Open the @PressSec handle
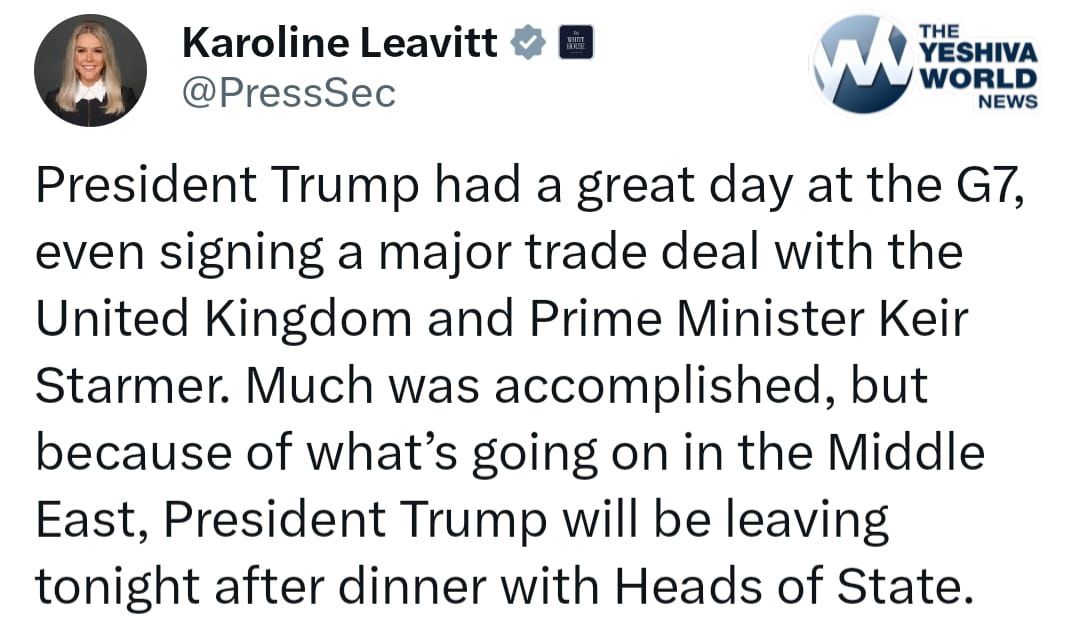The height and width of the screenshot is (636, 1080). pyautogui.click(x=289, y=93)
